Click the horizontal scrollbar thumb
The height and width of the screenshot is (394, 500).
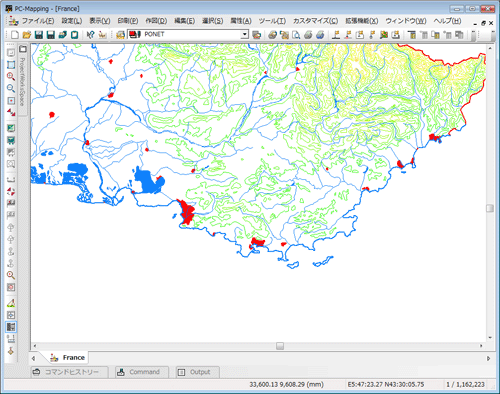click(x=280, y=346)
